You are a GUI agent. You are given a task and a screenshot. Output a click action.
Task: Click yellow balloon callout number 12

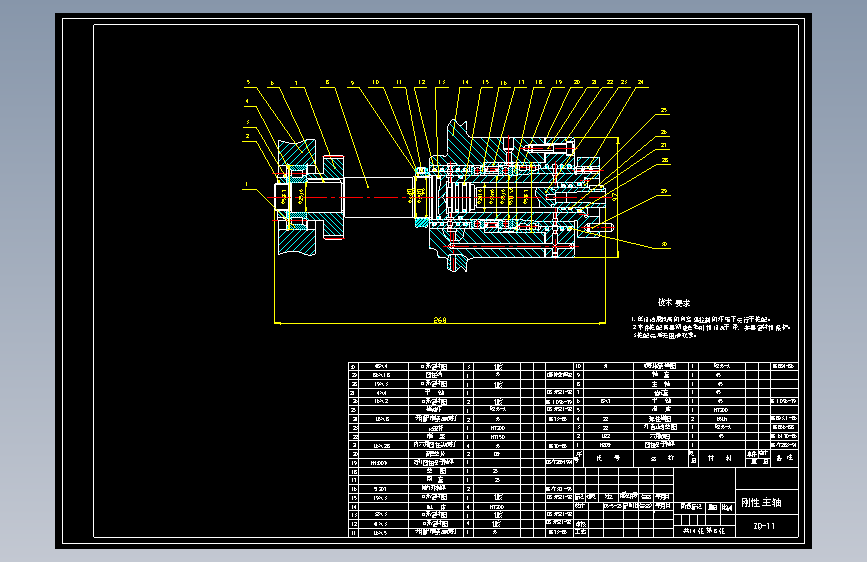(421, 82)
